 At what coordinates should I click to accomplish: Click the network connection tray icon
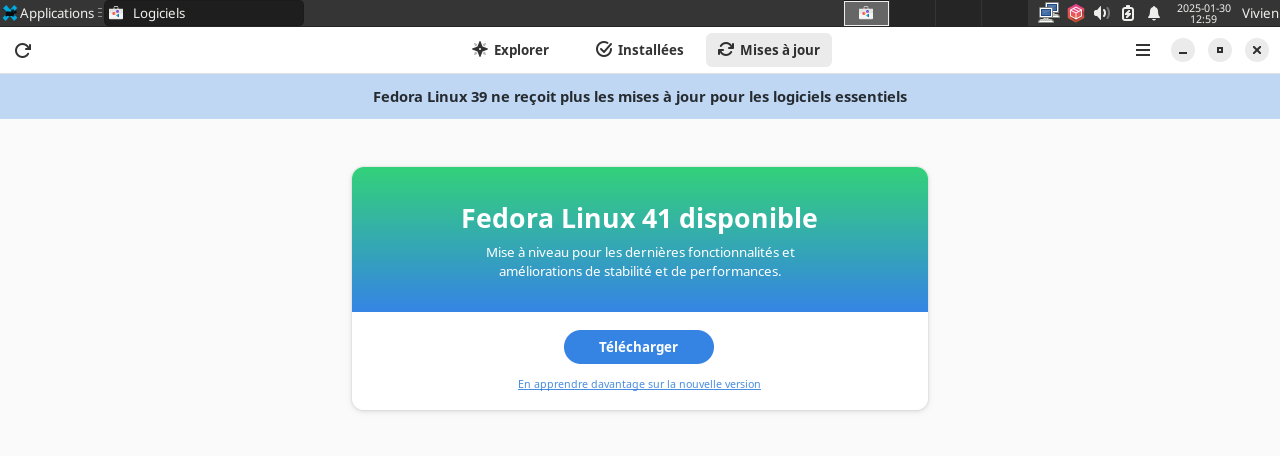(1048, 13)
